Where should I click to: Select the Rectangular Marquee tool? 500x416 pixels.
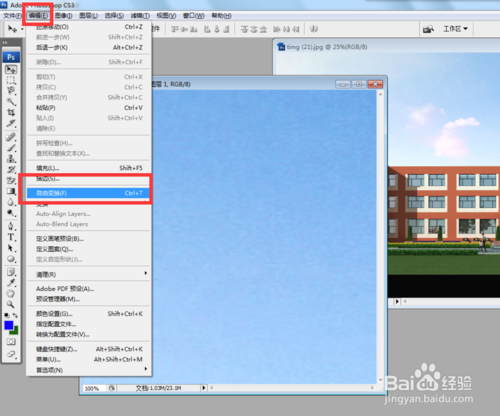(11, 80)
